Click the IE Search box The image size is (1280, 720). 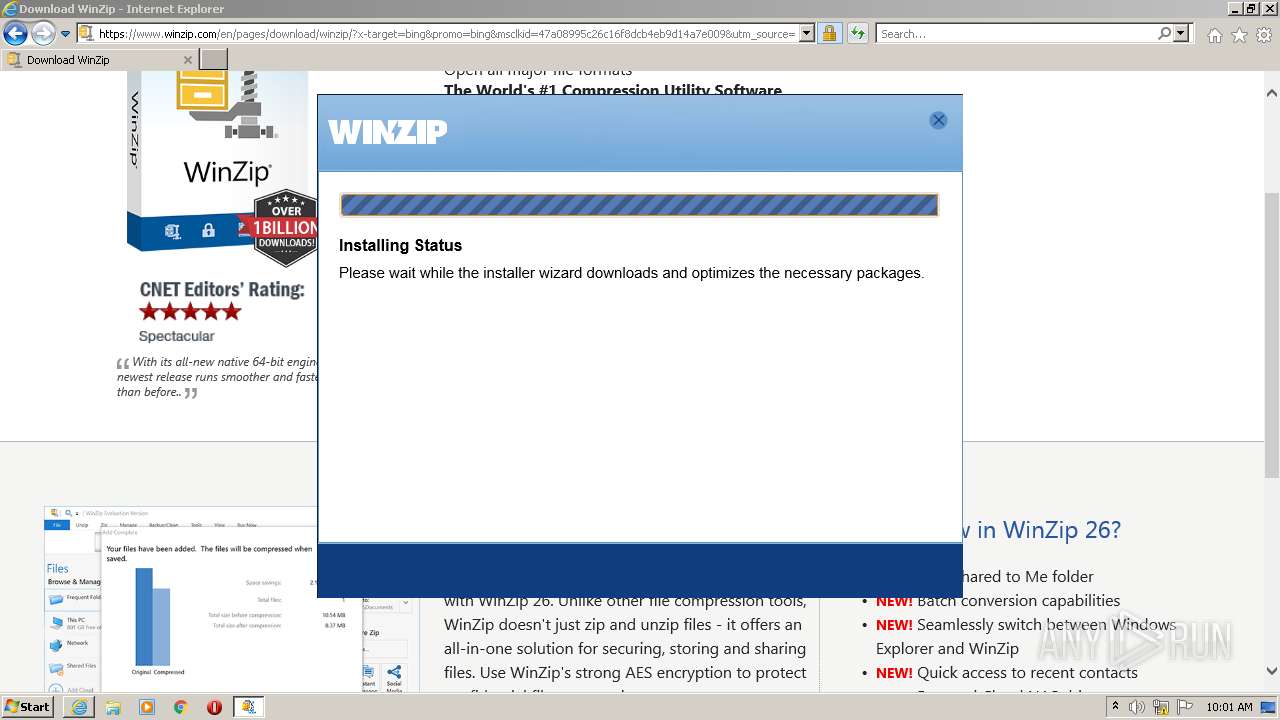point(1016,34)
